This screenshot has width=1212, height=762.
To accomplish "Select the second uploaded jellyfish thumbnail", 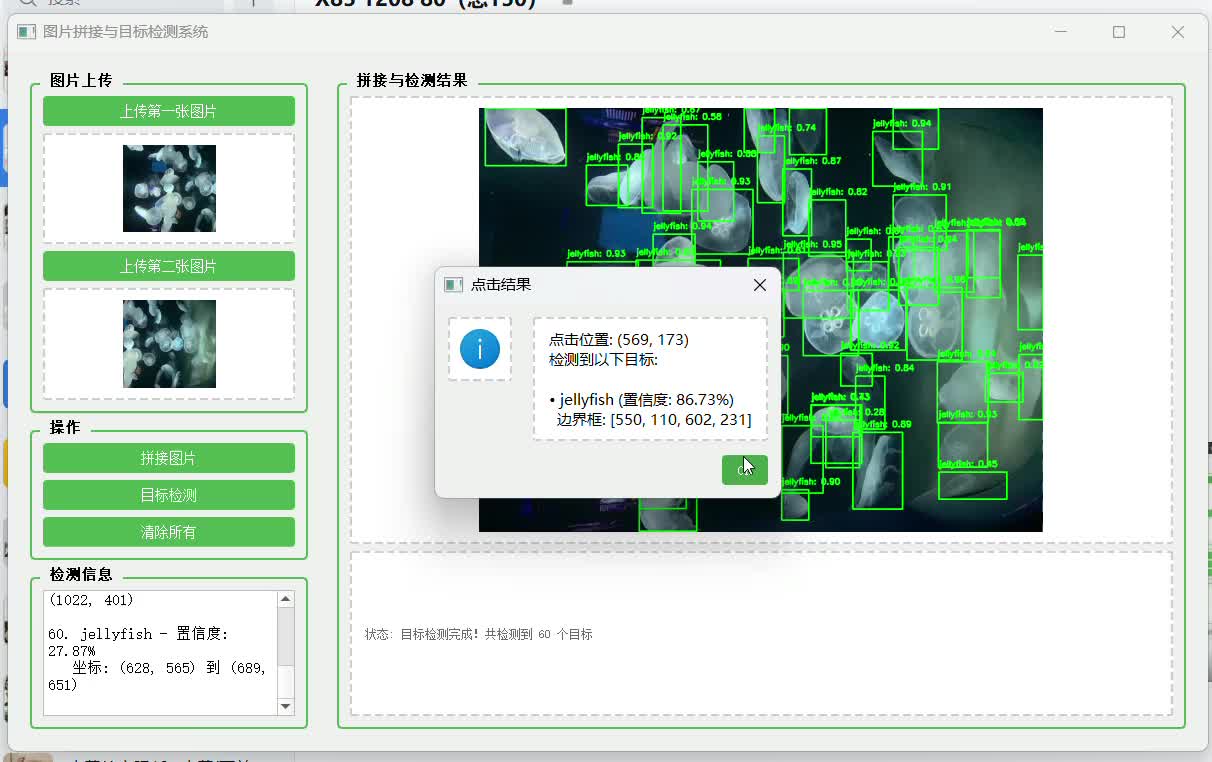I will click(169, 343).
